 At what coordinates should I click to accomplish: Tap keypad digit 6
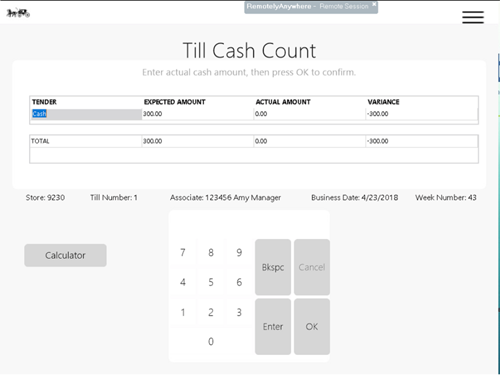(239, 282)
